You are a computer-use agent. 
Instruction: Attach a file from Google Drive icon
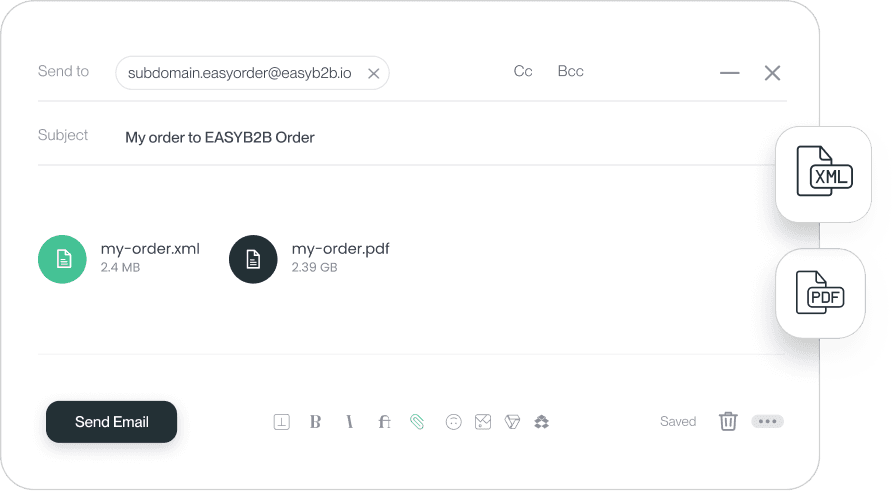[513, 422]
